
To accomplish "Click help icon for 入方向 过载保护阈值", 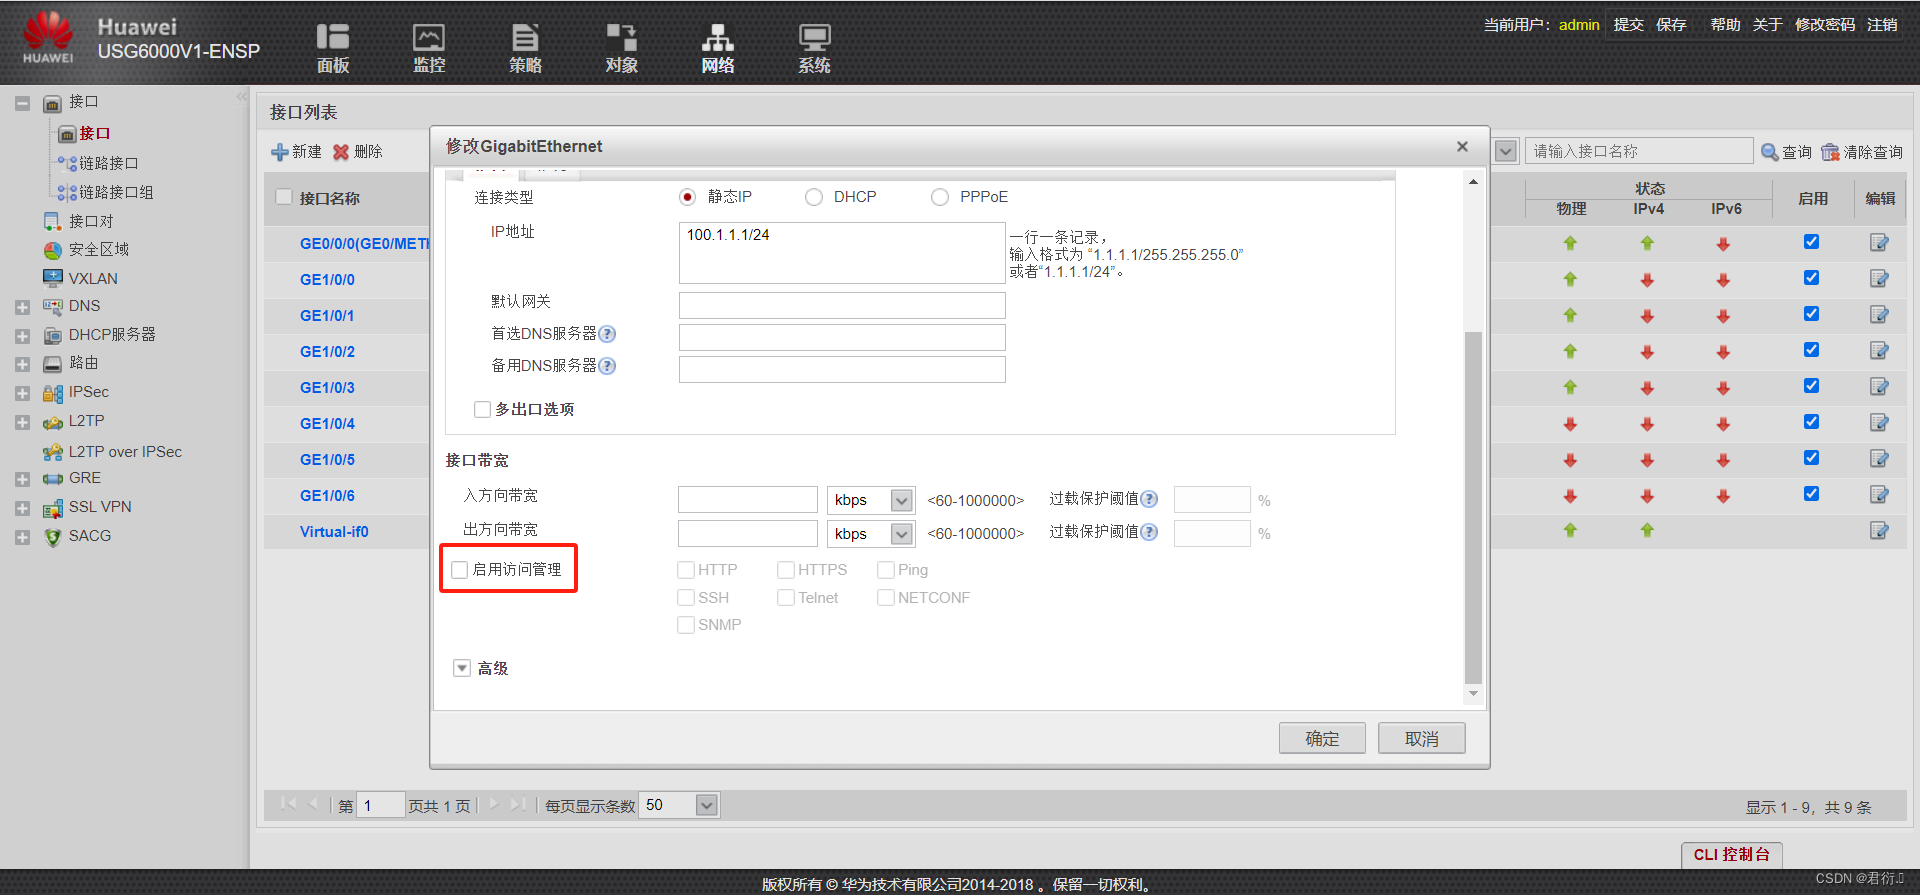I will click(1149, 499).
